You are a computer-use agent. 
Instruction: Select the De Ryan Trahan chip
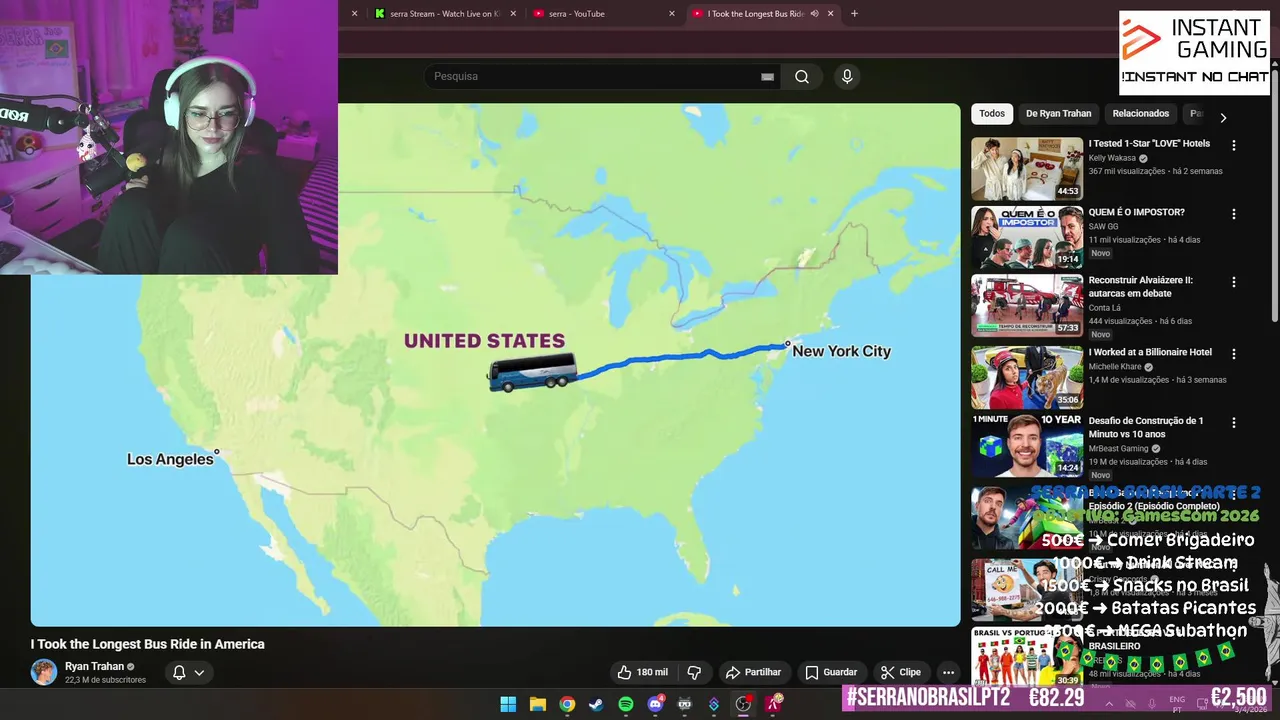(x=1058, y=114)
